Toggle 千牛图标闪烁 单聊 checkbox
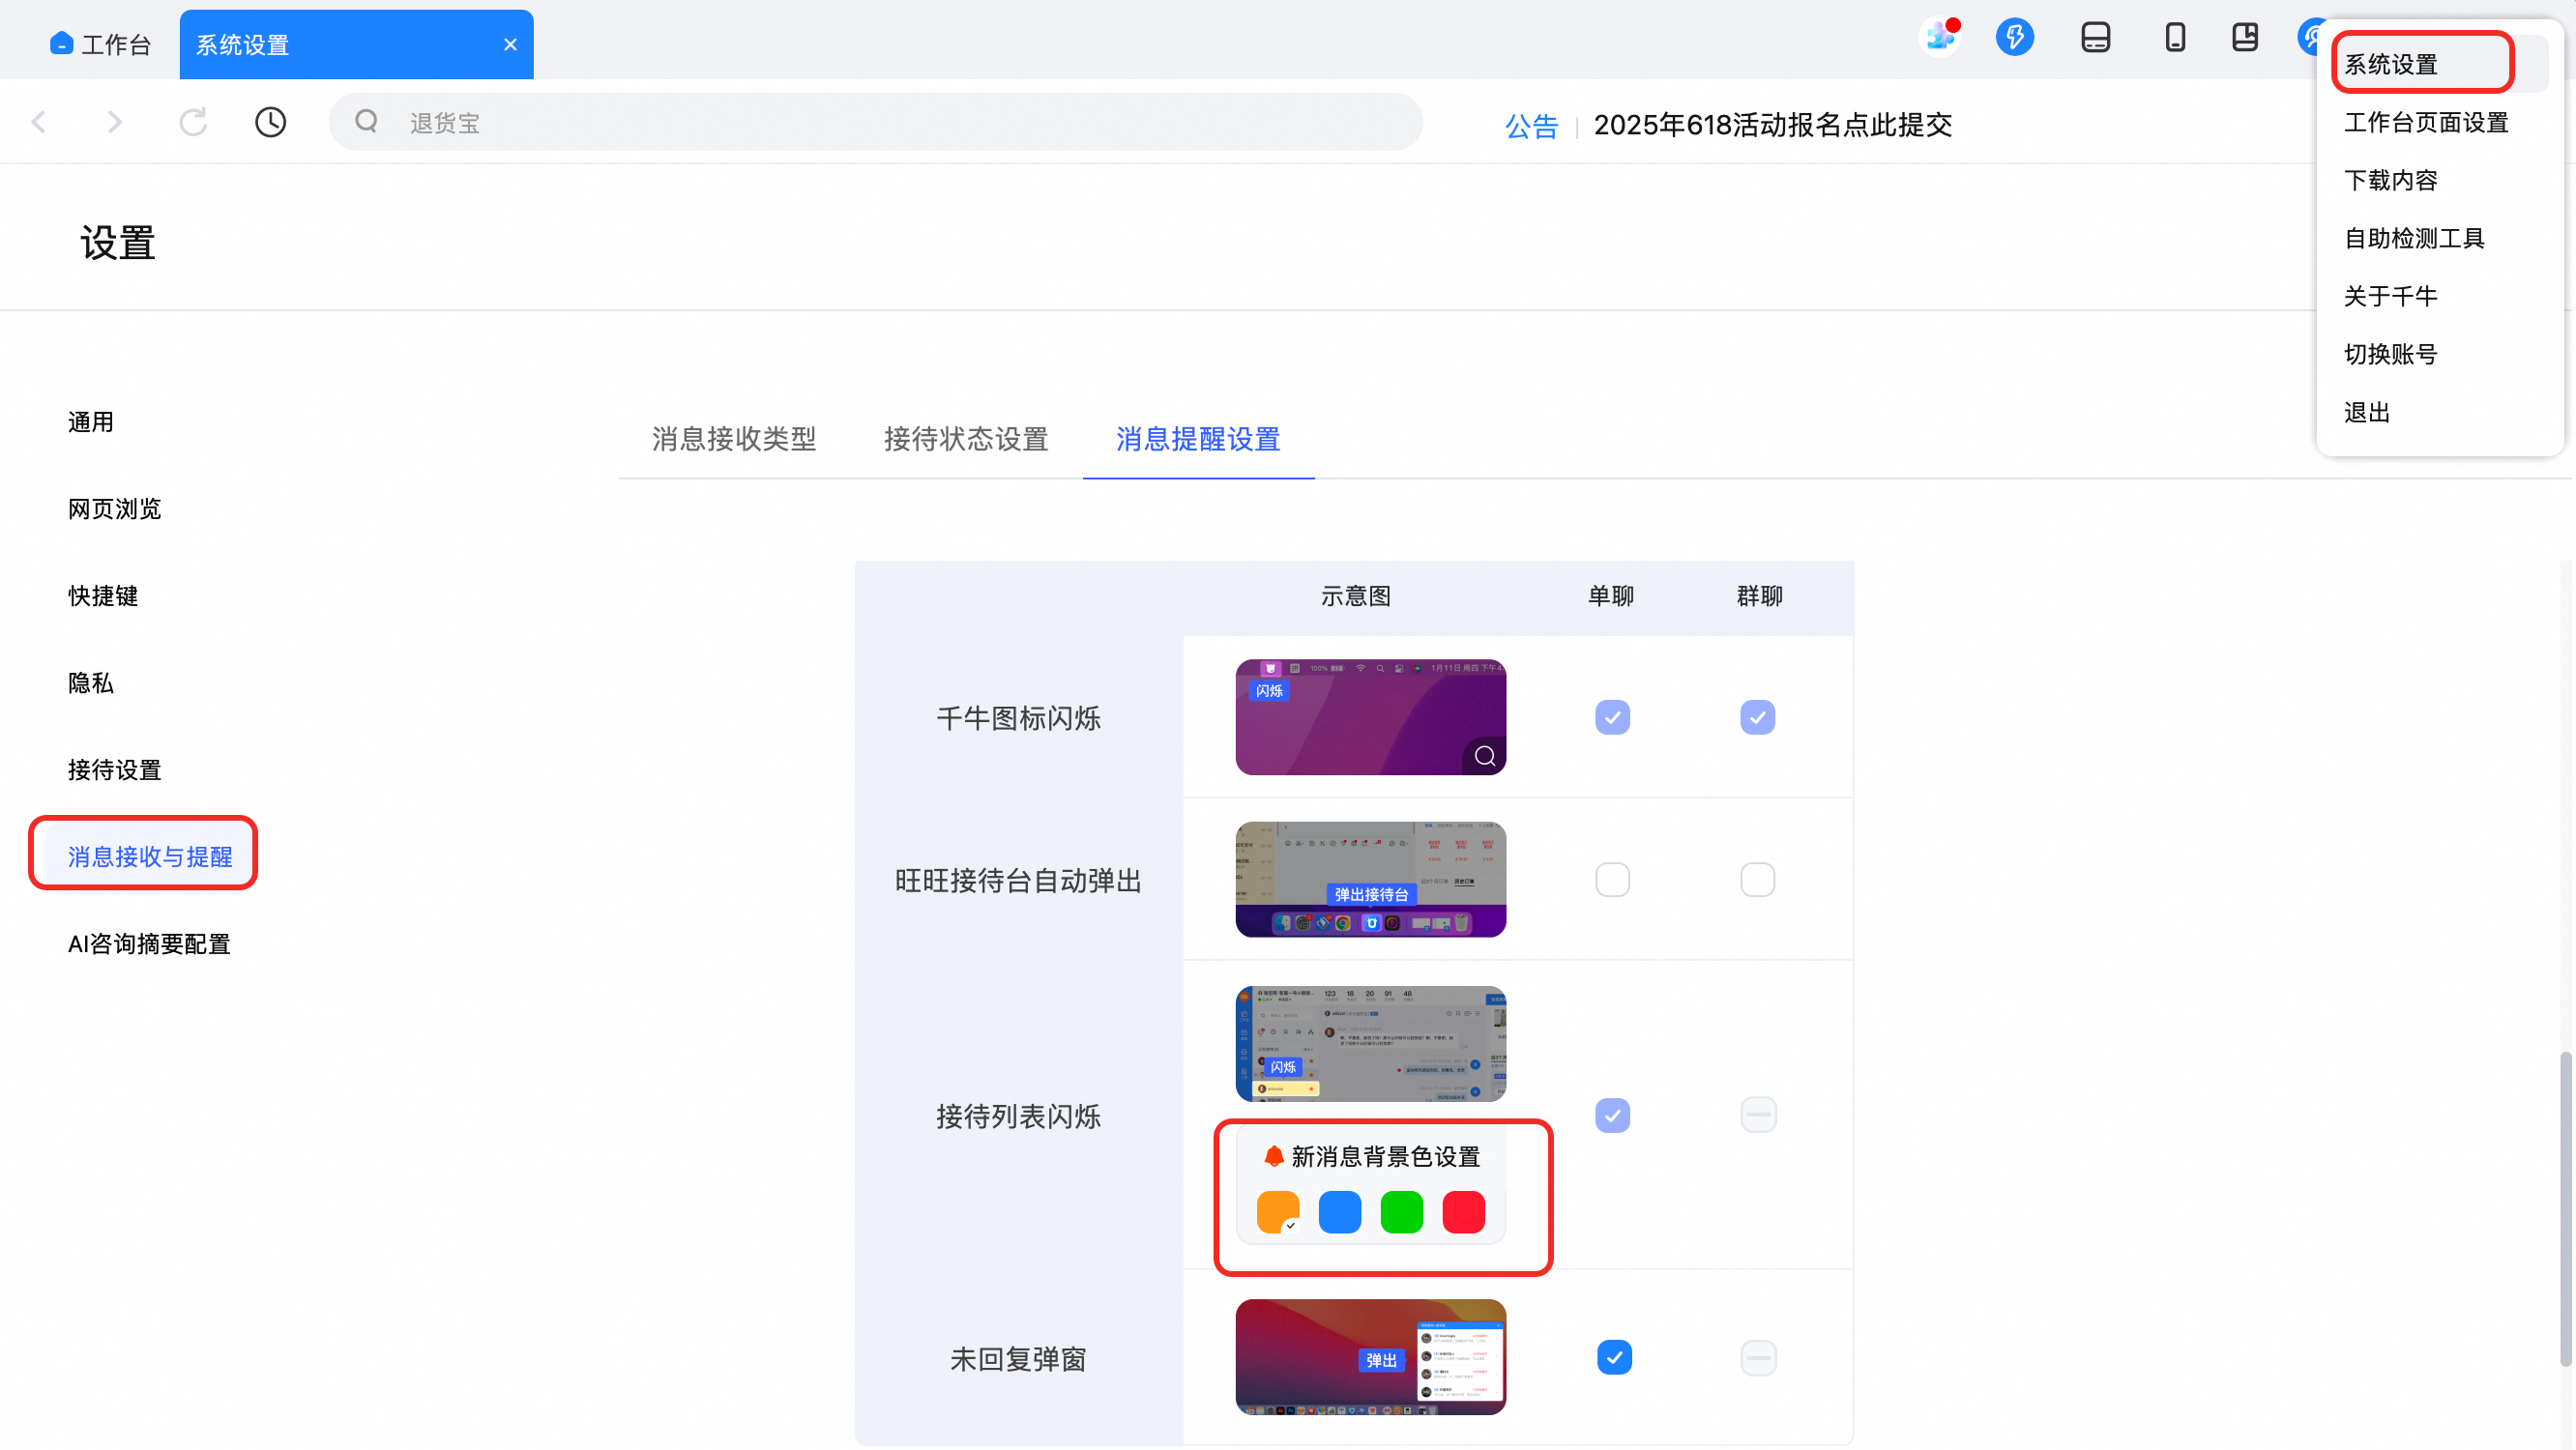Image resolution: width=2576 pixels, height=1450 pixels. [1612, 717]
